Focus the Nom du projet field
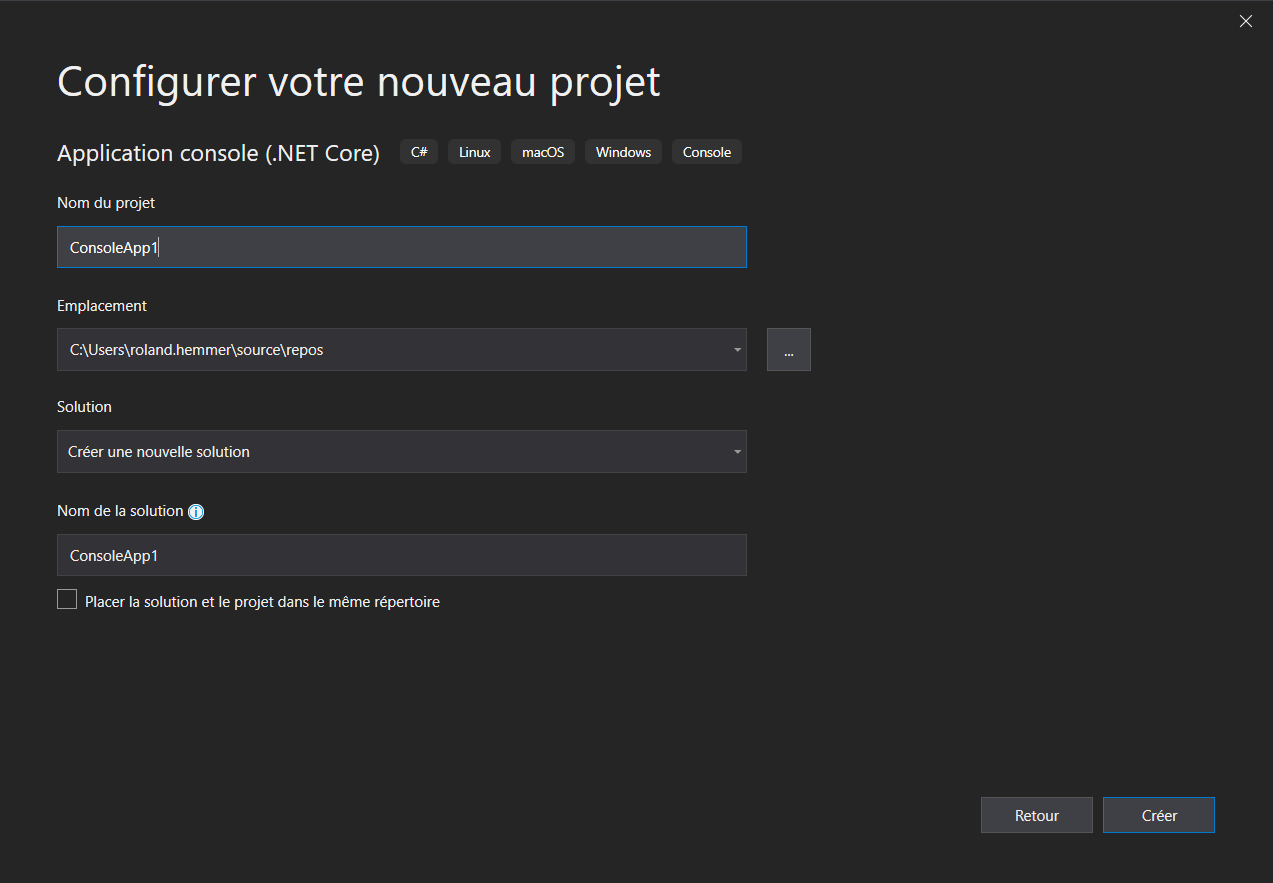 coord(402,247)
